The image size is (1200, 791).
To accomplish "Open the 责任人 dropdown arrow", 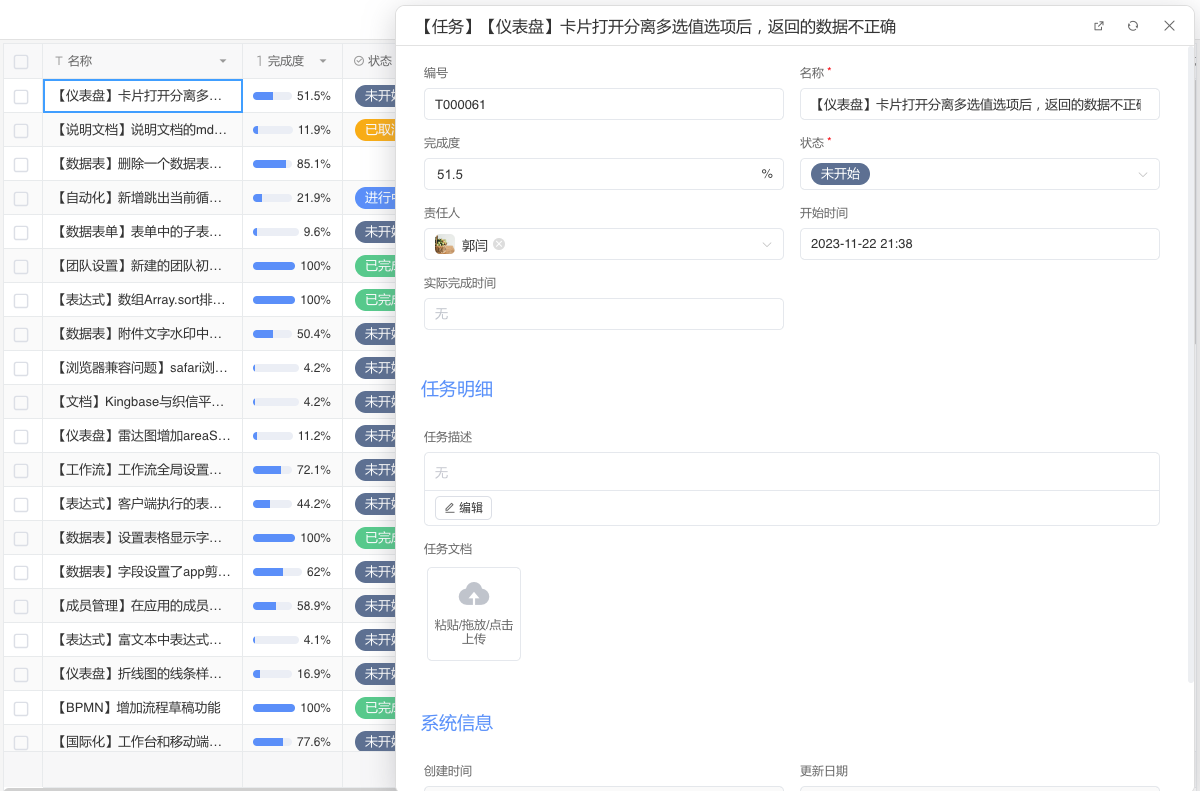I will tap(767, 244).
